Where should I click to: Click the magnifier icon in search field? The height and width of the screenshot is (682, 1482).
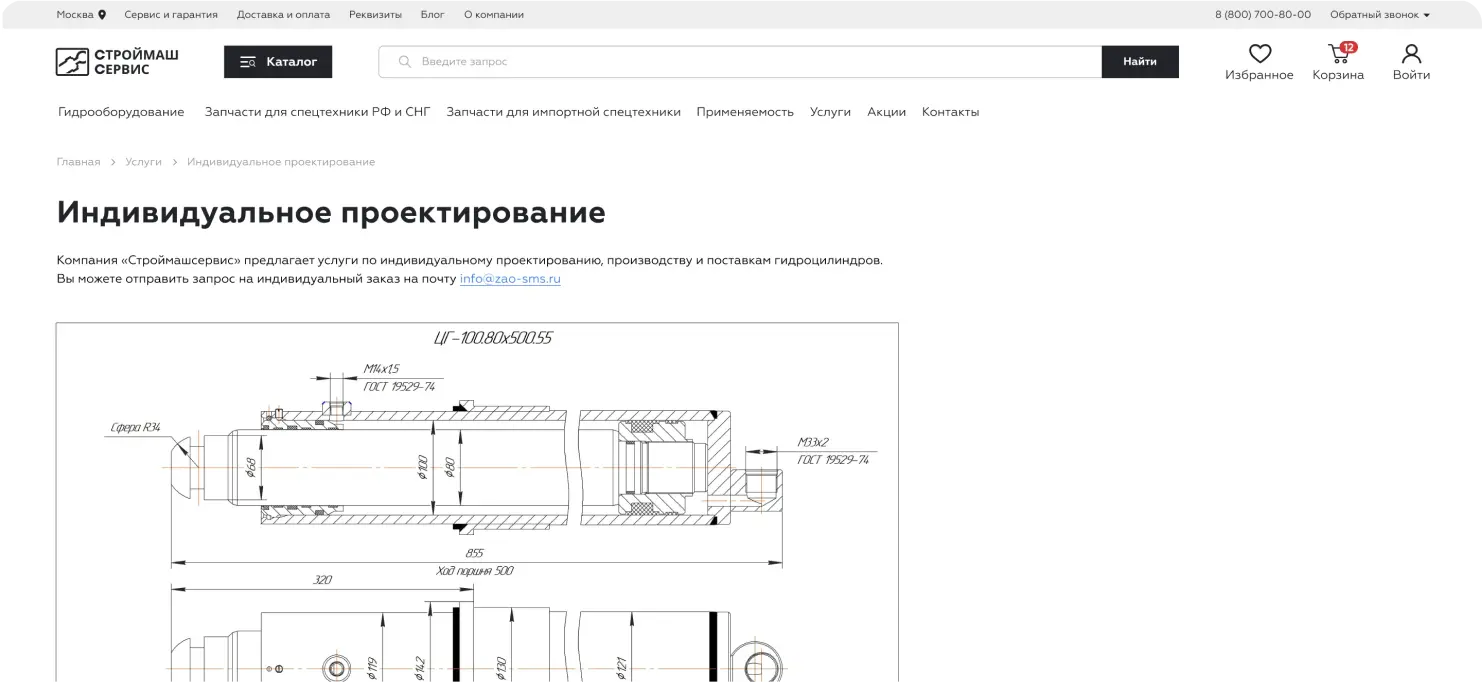tap(405, 62)
